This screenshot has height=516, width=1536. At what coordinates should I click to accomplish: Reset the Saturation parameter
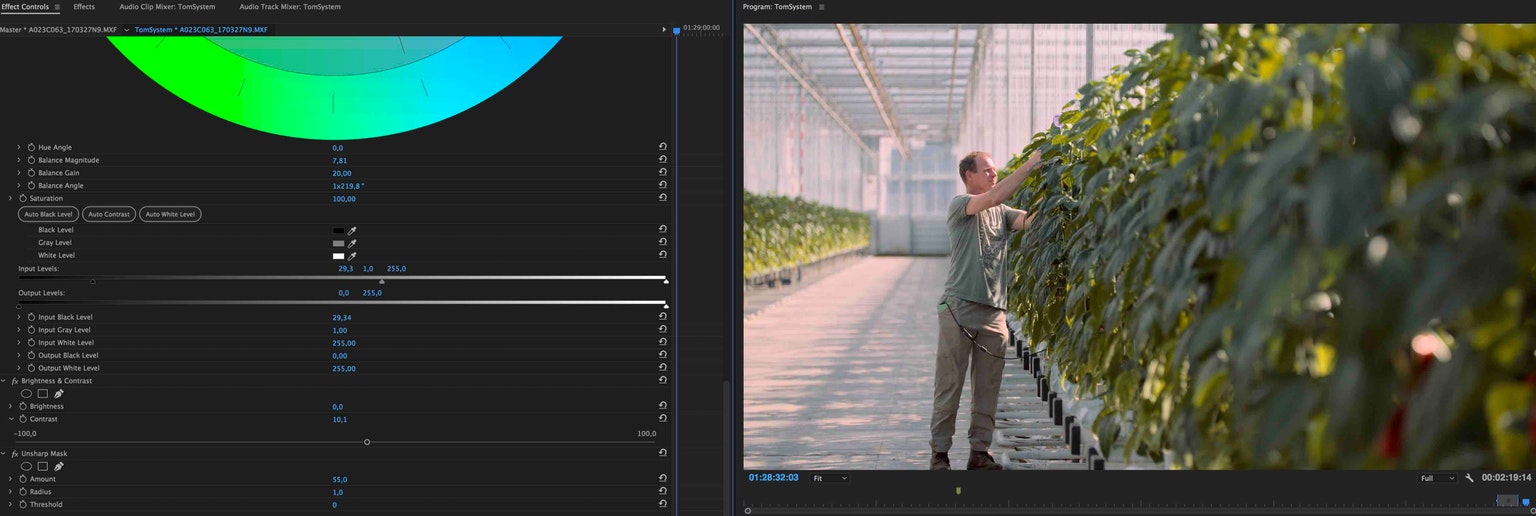click(x=663, y=198)
